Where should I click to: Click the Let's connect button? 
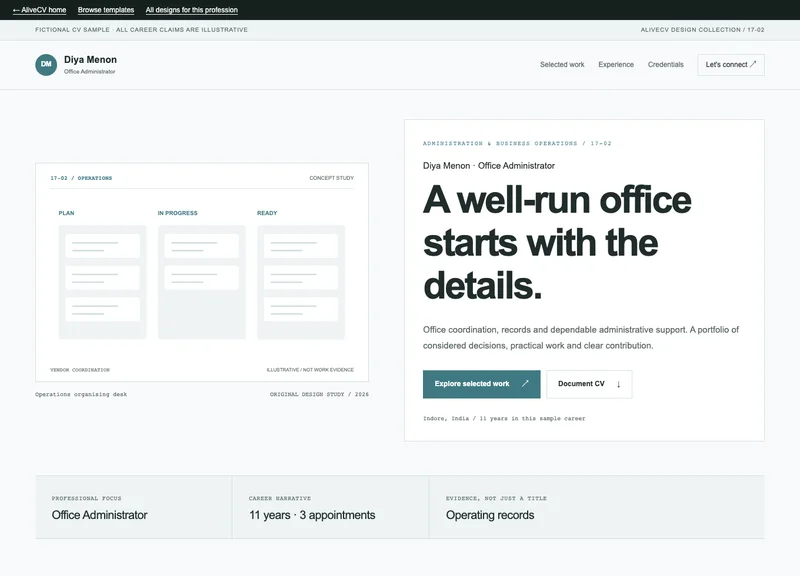731,65
